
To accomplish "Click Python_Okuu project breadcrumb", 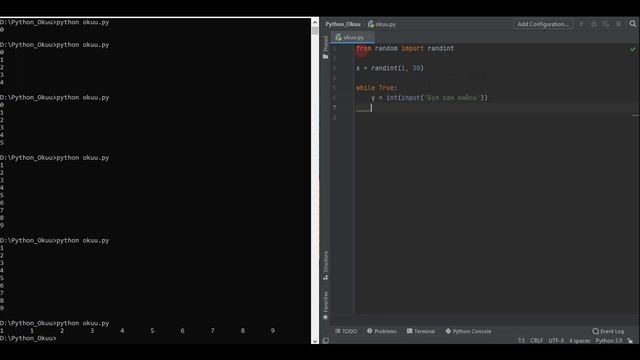I will pyautogui.click(x=343, y=24).
